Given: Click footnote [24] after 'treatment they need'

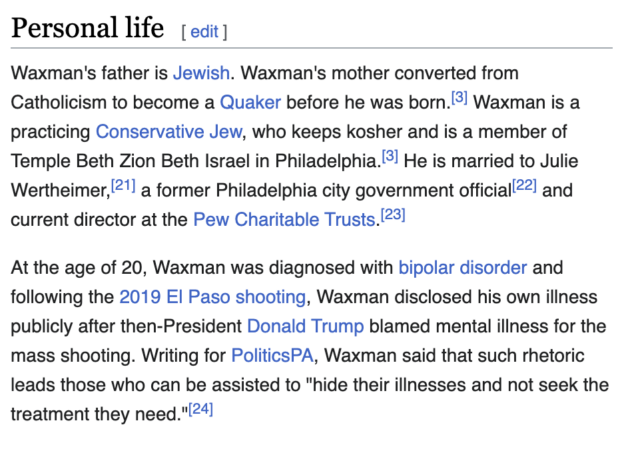Looking at the screenshot, I should 201,409.
